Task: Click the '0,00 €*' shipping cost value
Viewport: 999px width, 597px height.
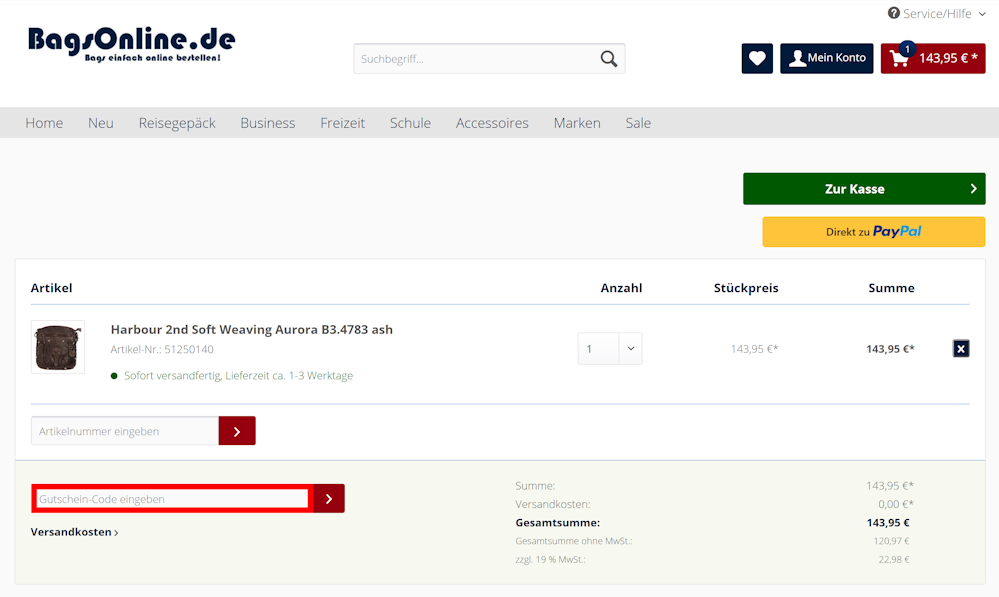Action: click(896, 504)
